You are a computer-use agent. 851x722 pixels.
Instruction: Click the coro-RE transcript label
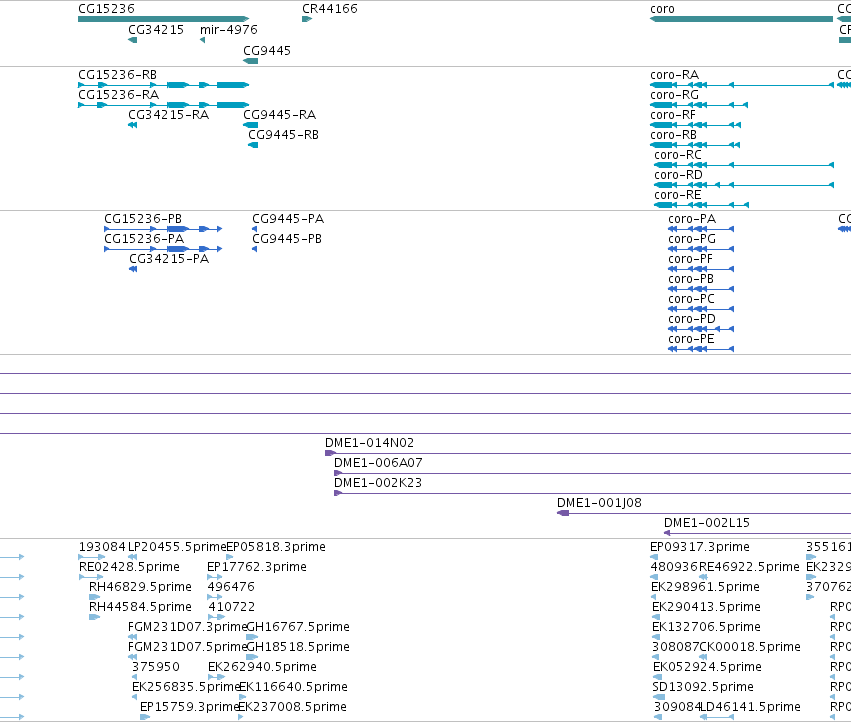coord(677,195)
